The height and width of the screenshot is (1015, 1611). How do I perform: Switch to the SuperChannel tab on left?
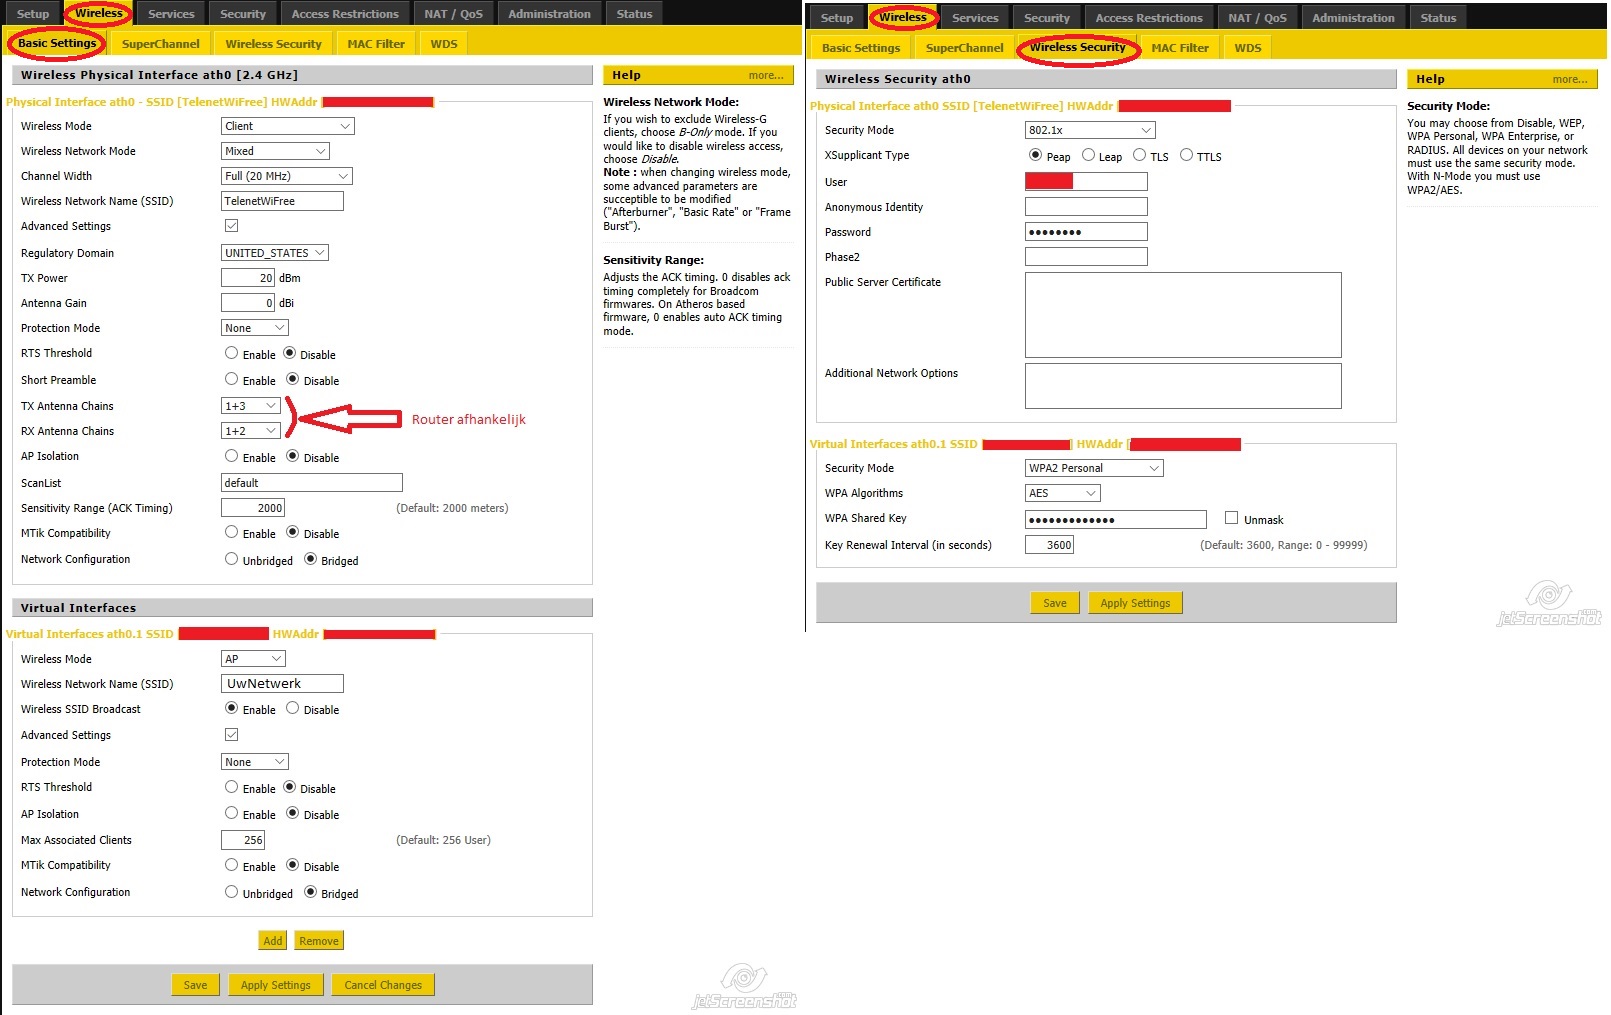click(160, 44)
